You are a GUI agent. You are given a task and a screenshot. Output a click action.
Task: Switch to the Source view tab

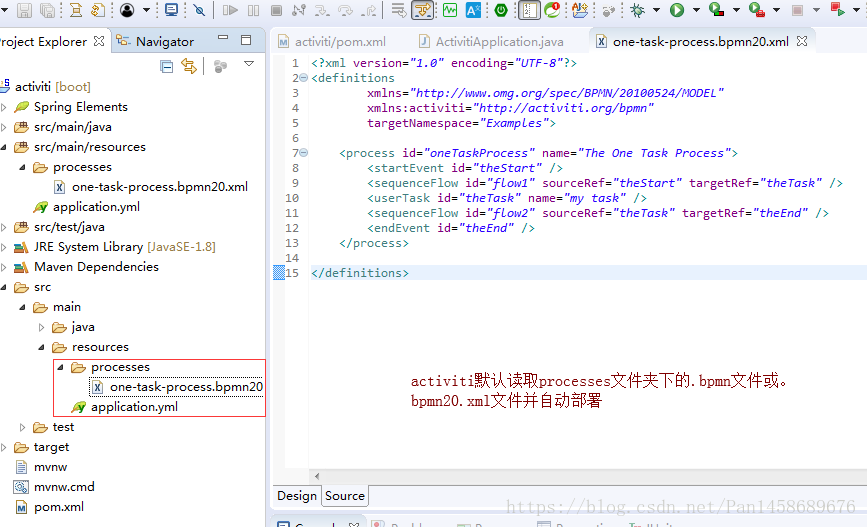345,495
